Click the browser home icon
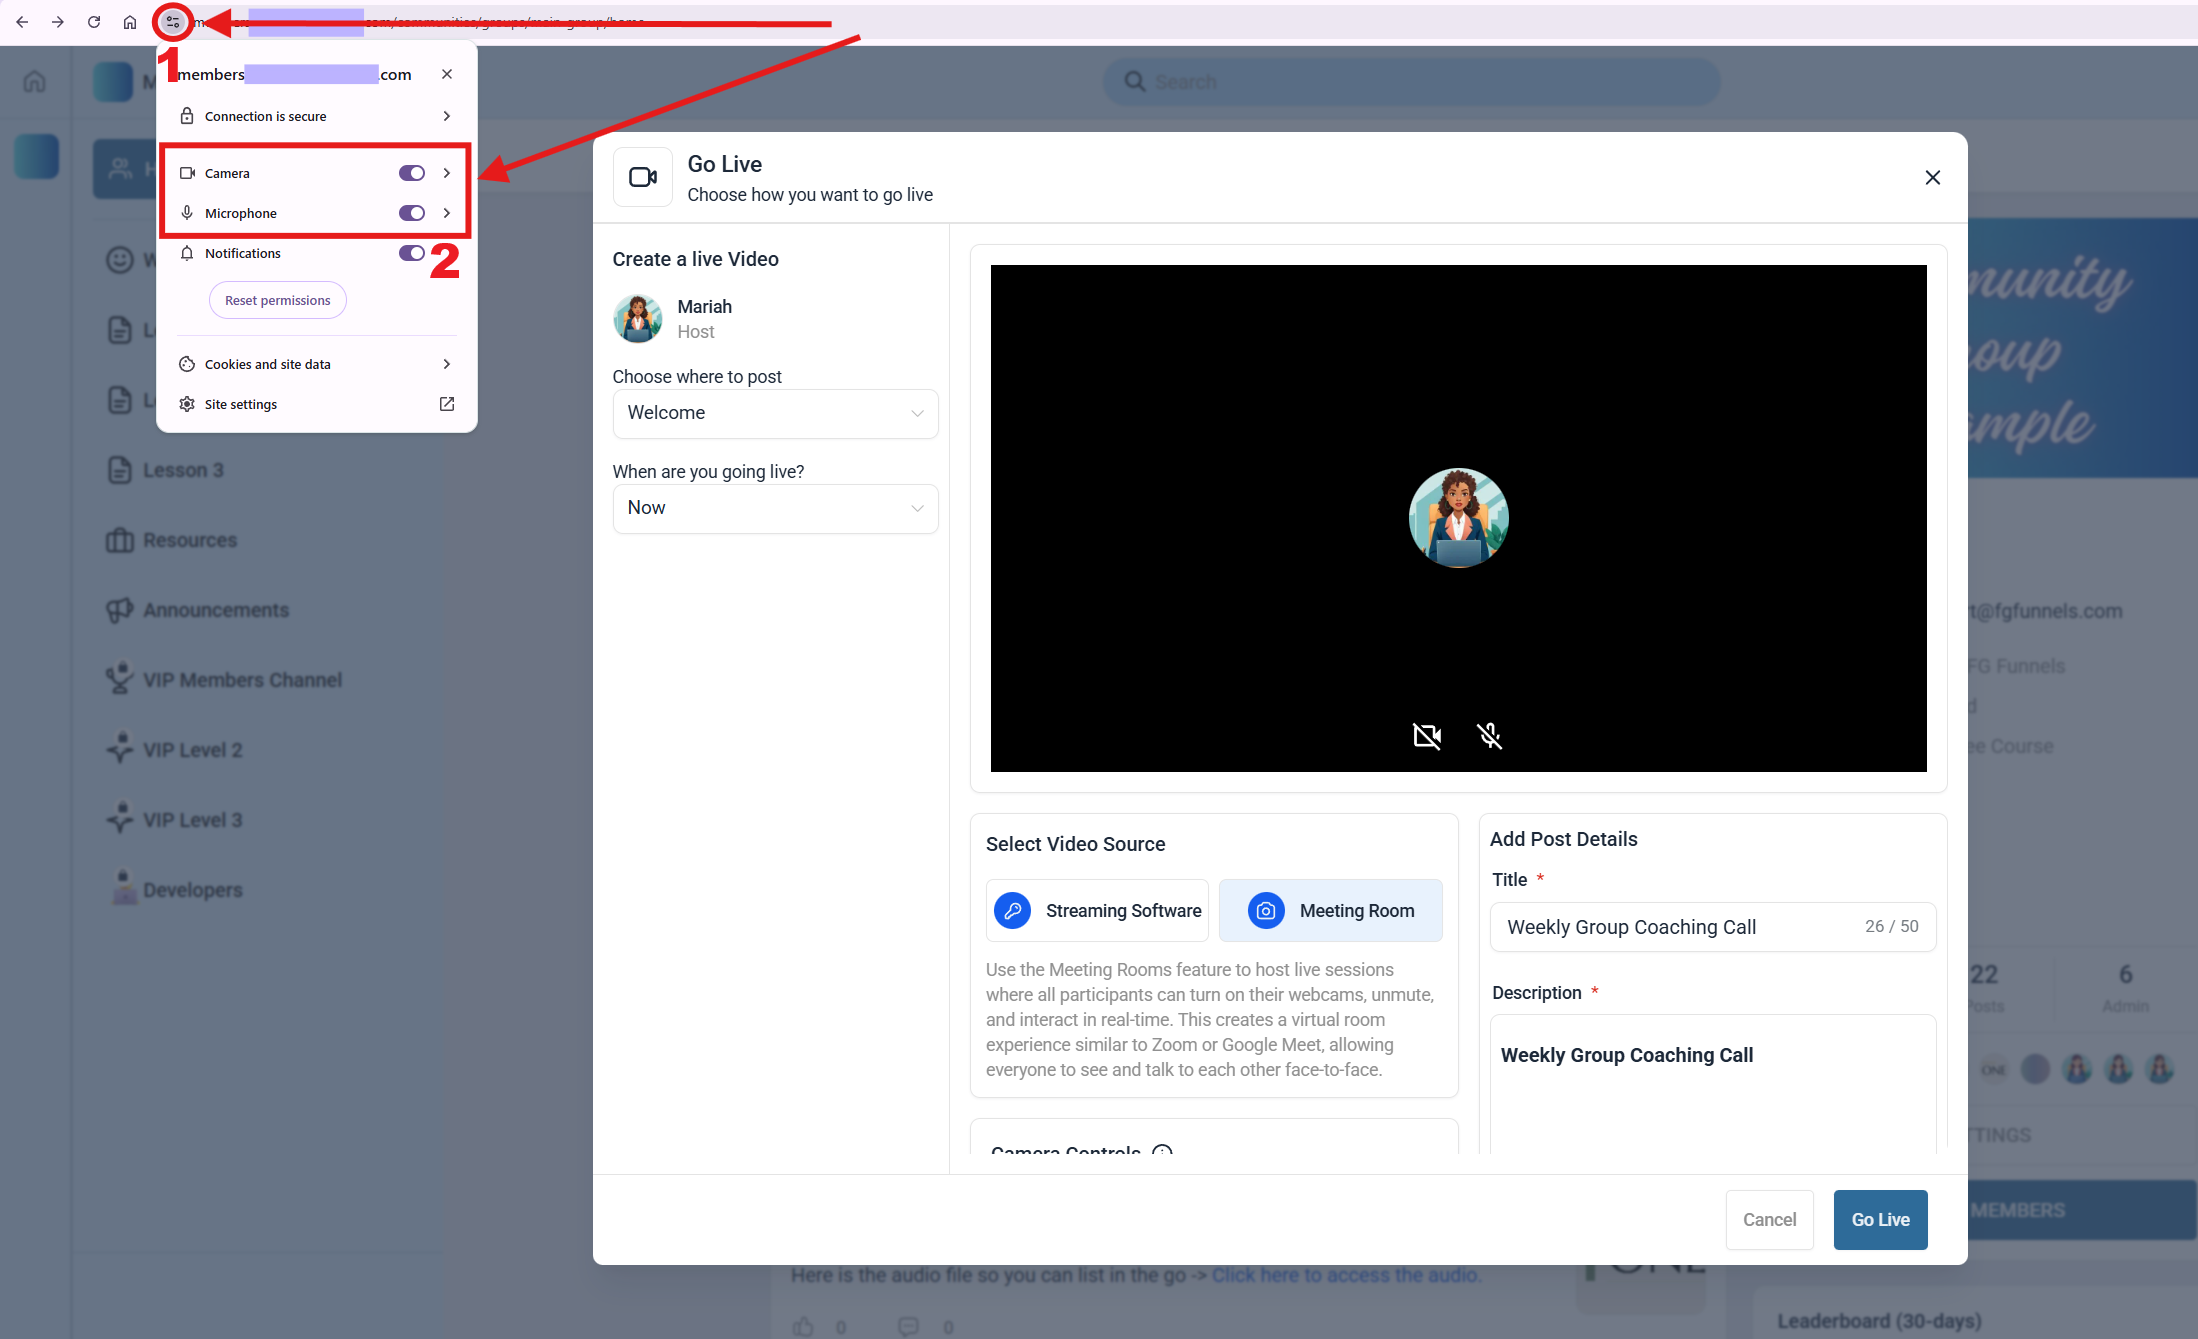This screenshot has height=1339, width=2198. tap(130, 22)
